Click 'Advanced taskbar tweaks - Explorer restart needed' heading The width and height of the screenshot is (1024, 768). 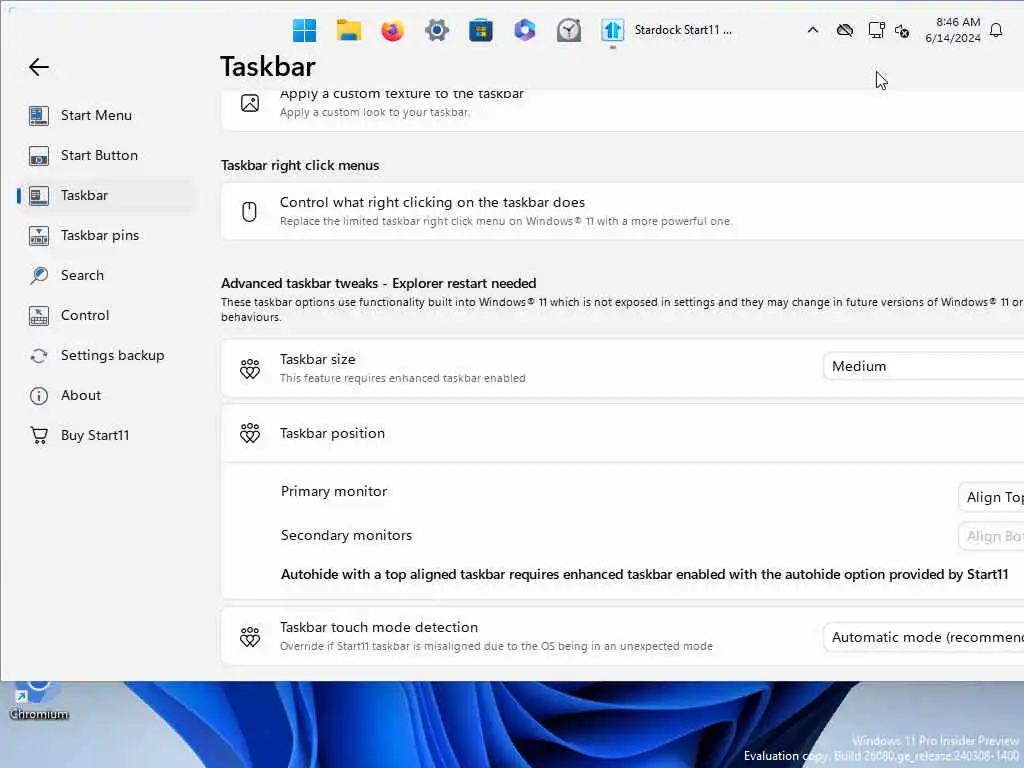pyautogui.click(x=378, y=283)
